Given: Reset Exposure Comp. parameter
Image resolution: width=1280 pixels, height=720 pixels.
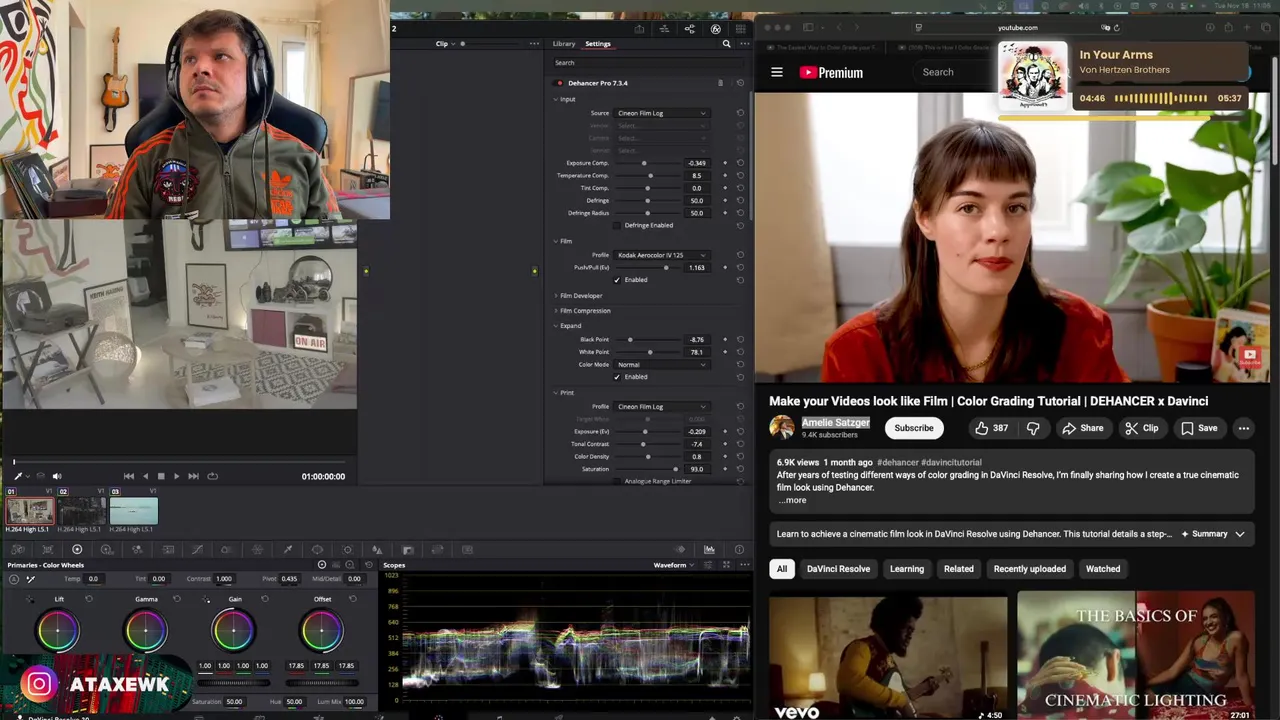Looking at the screenshot, I should click(740, 163).
